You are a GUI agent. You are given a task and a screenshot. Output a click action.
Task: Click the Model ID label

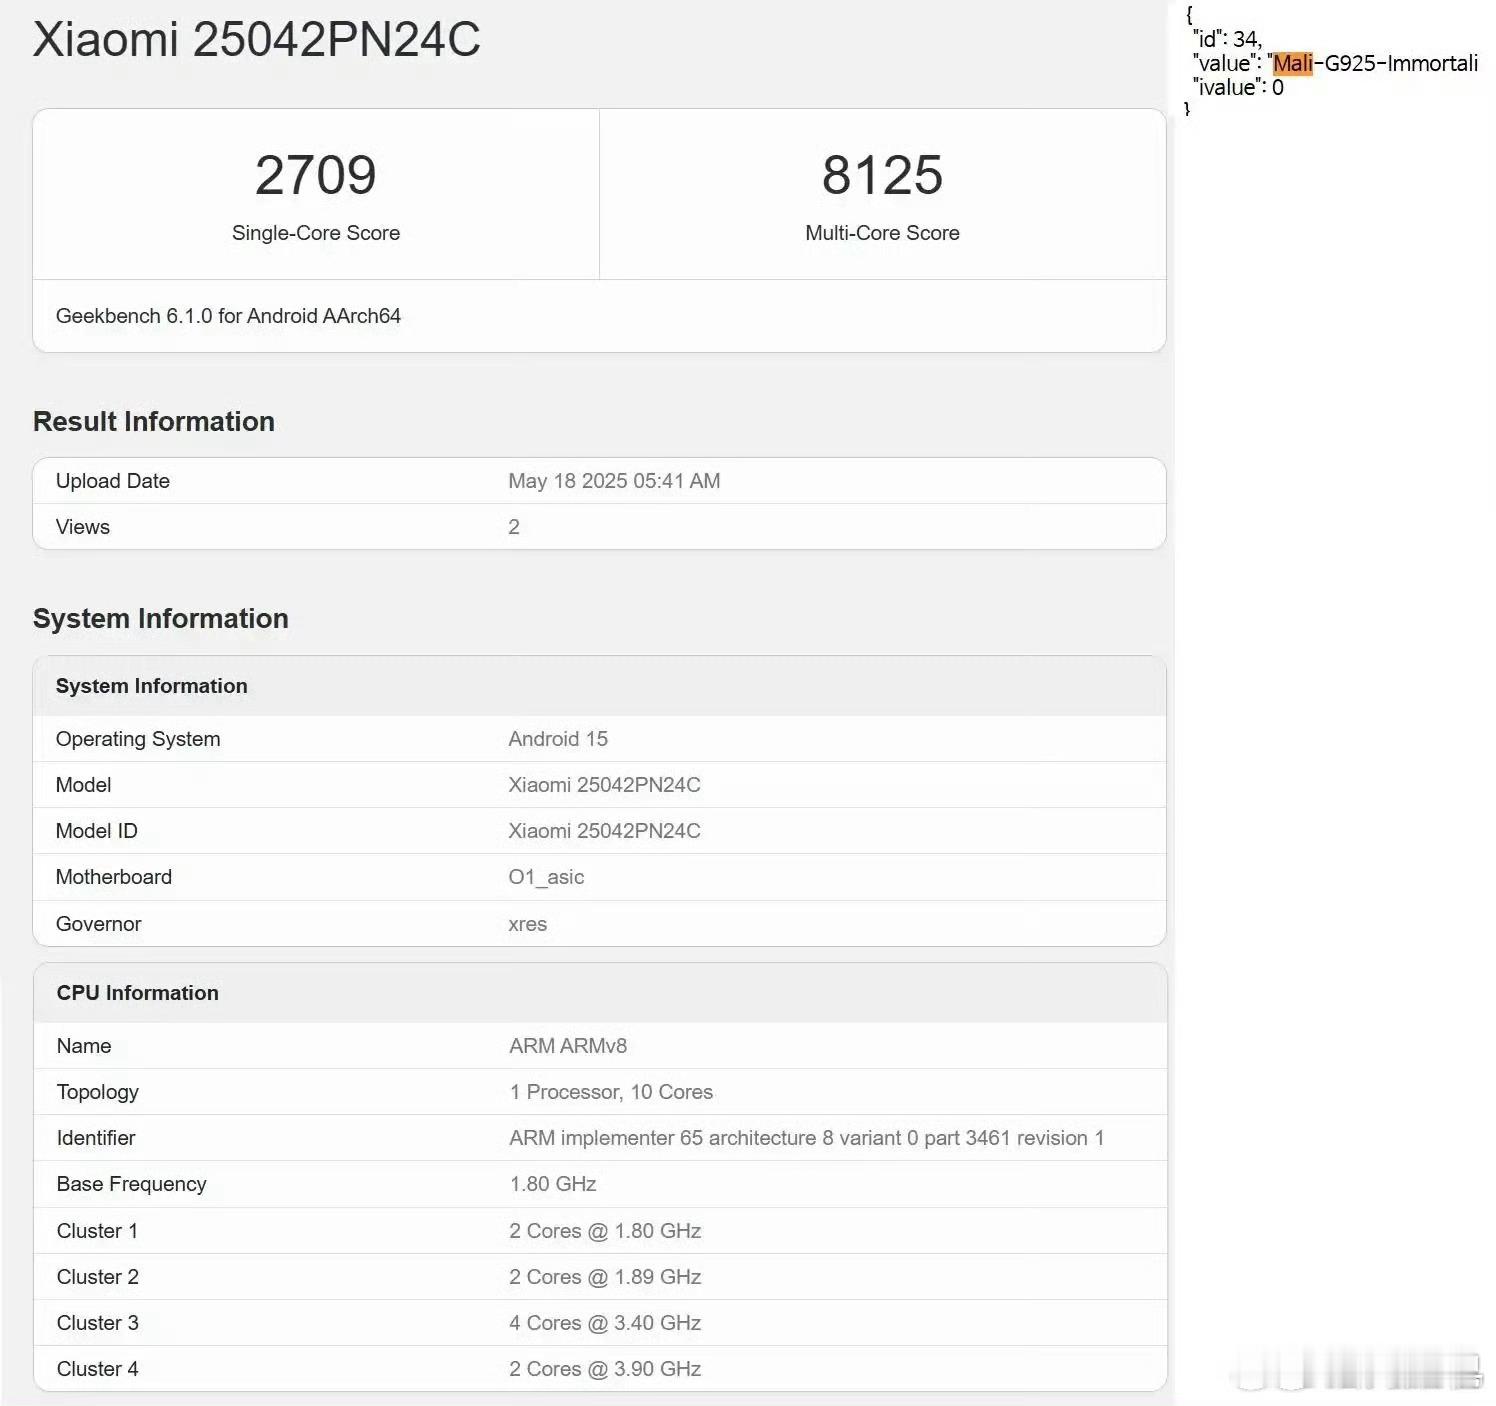(97, 831)
